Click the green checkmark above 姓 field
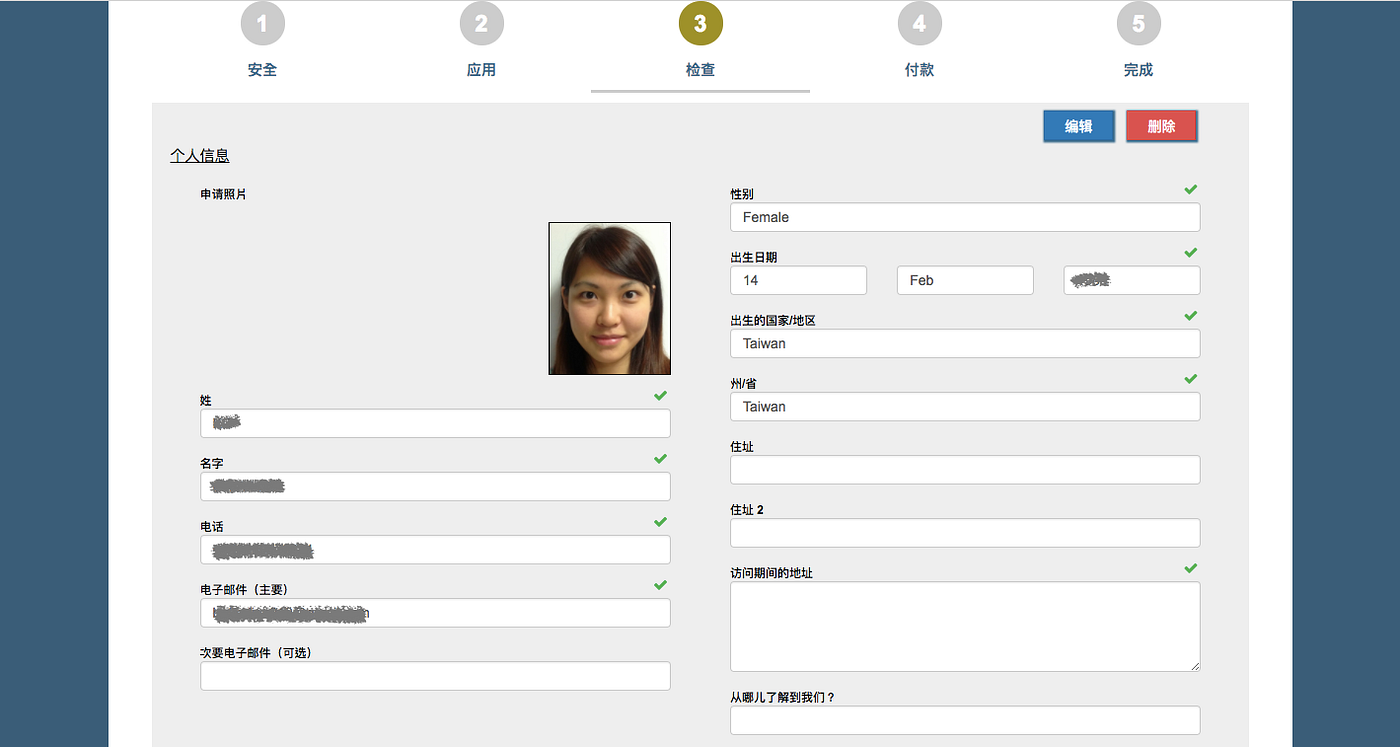 click(x=660, y=396)
